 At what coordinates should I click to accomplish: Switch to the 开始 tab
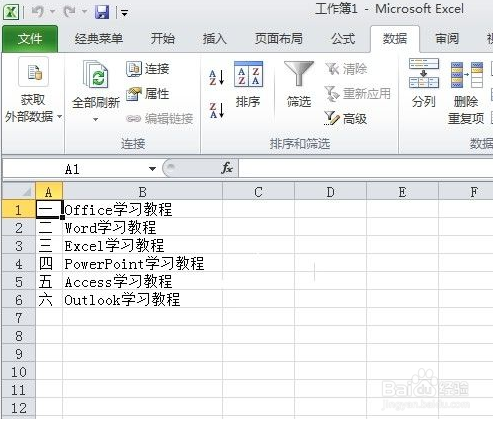click(x=163, y=39)
